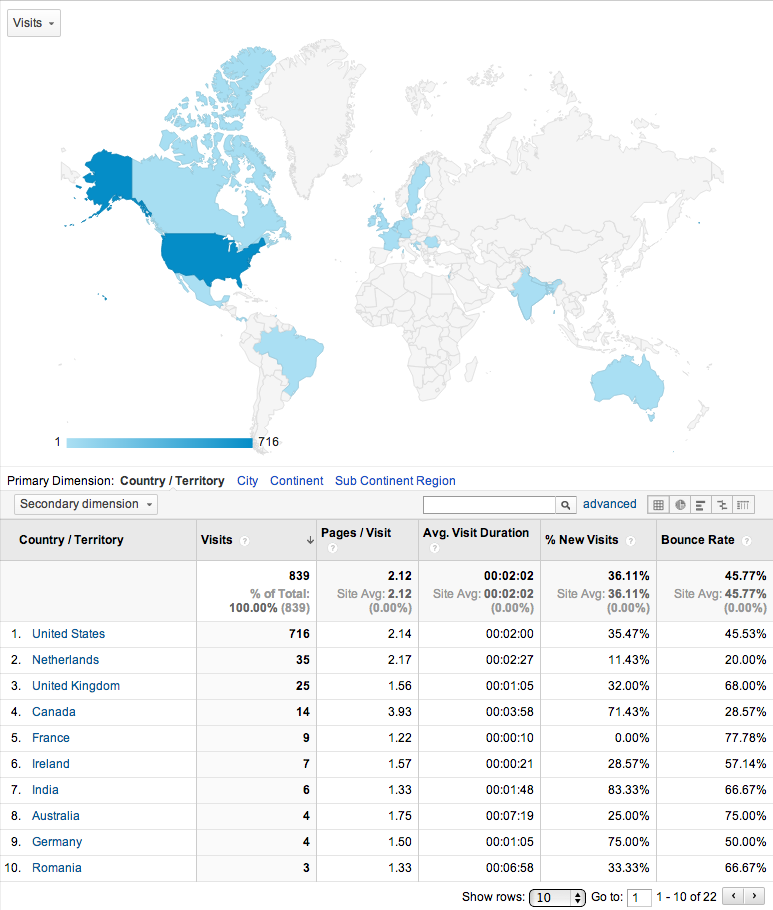773x910 pixels.
Task: Click the 1 - 10 of 22 text
Action: (x=687, y=897)
